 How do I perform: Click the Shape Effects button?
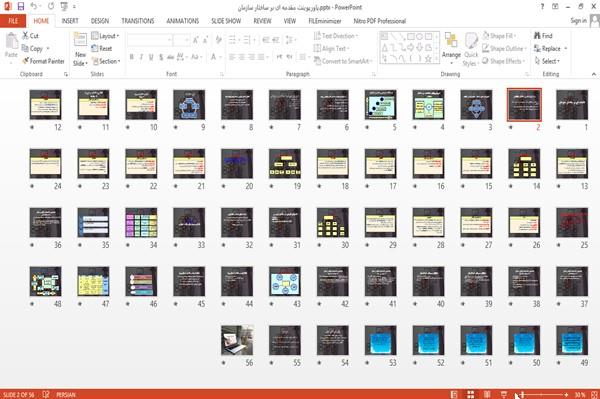504,61
